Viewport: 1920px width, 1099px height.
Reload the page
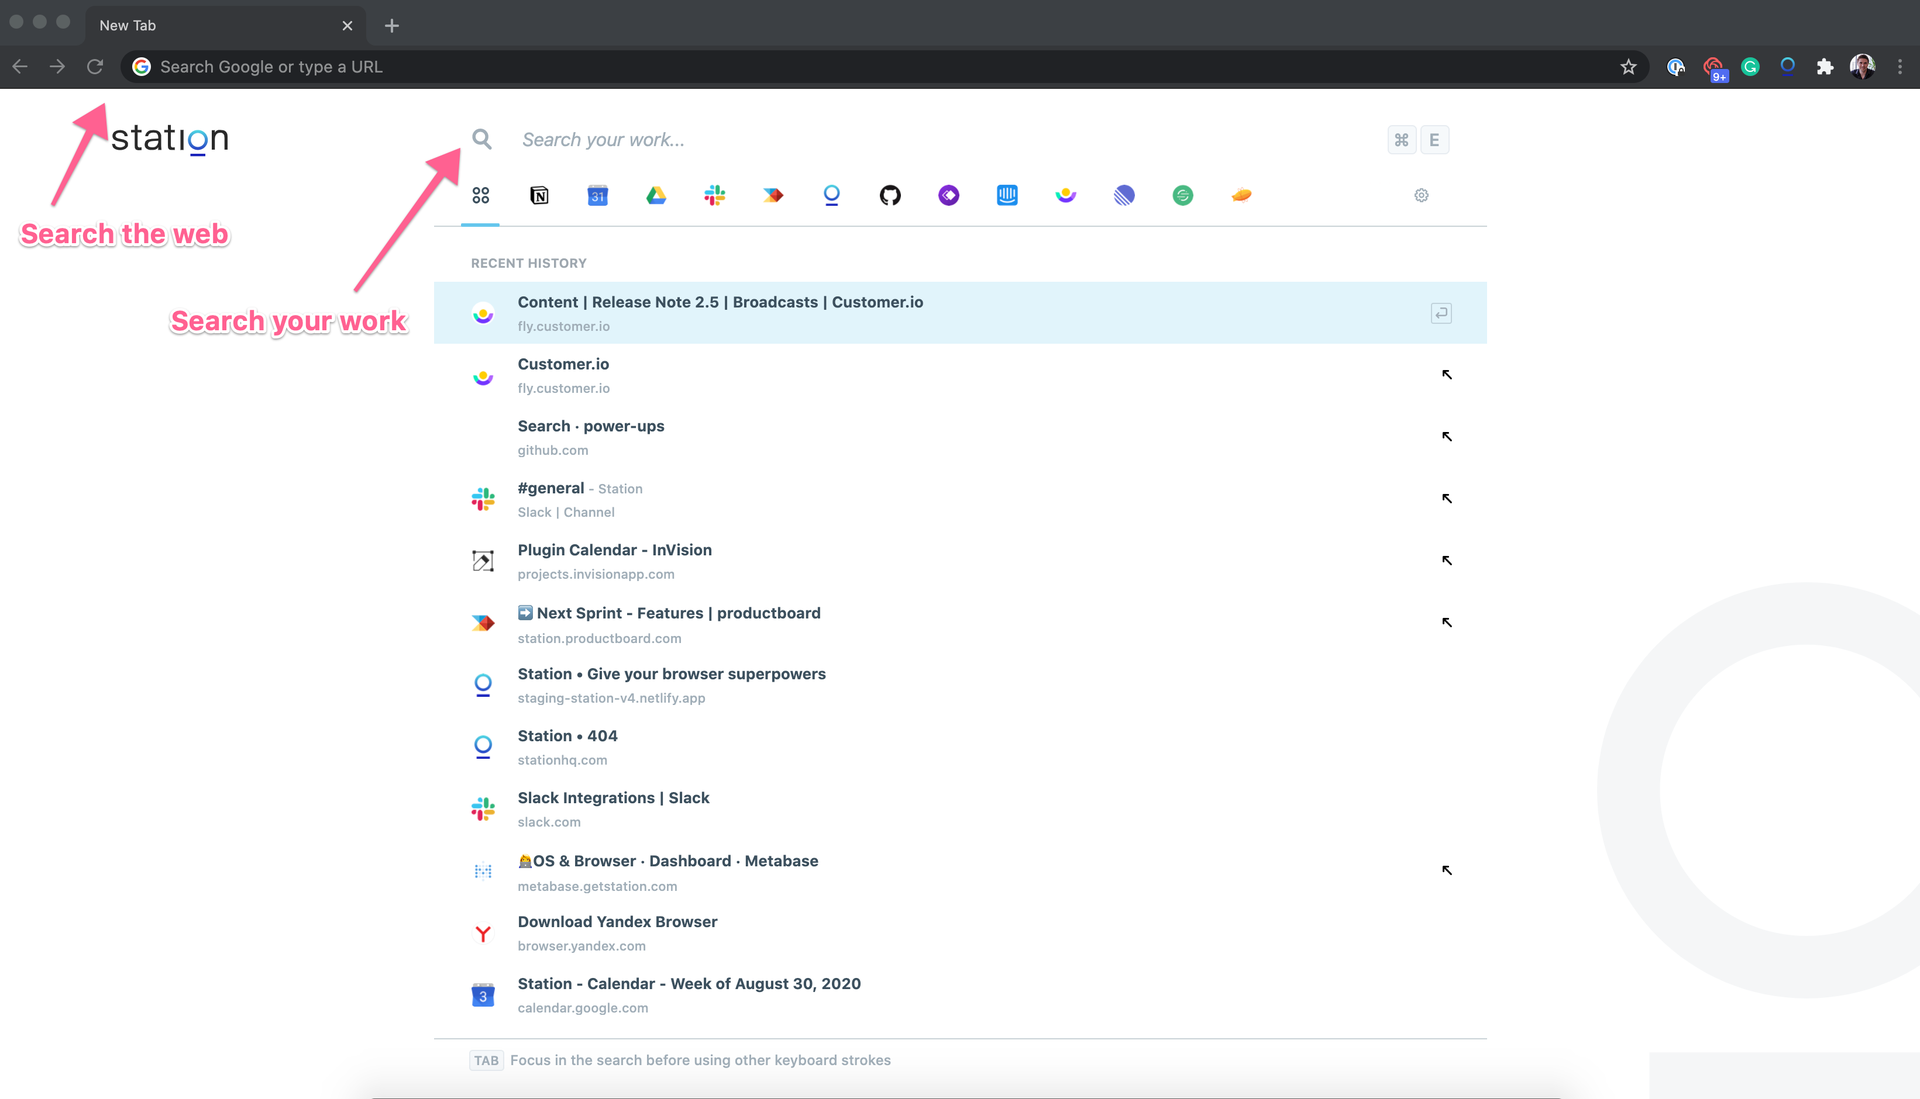[95, 67]
